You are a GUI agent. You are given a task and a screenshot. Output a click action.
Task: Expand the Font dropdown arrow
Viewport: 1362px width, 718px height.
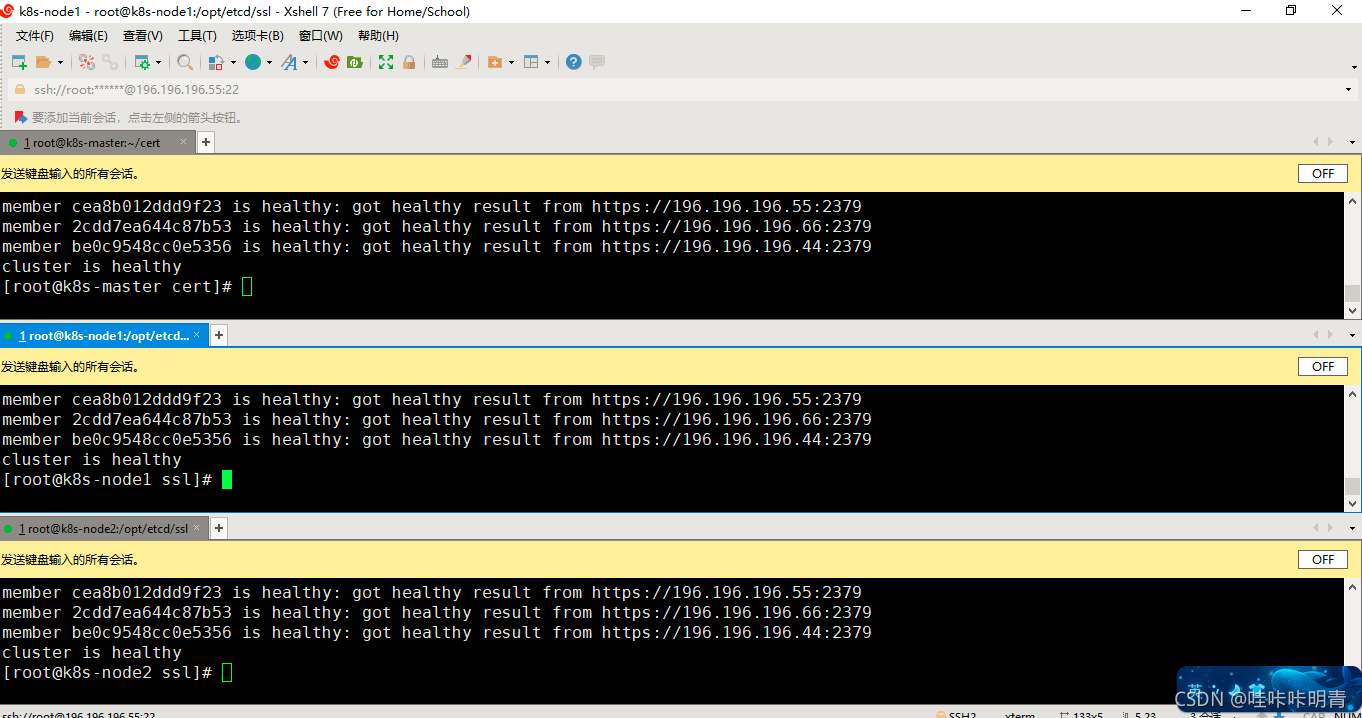[306, 62]
